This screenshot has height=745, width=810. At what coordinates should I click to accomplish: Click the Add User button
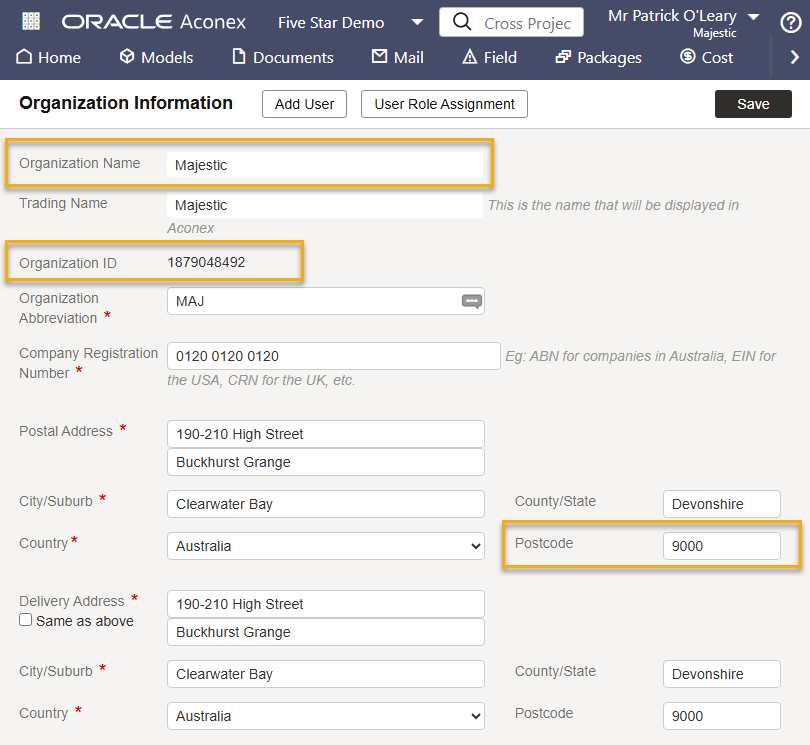click(304, 104)
